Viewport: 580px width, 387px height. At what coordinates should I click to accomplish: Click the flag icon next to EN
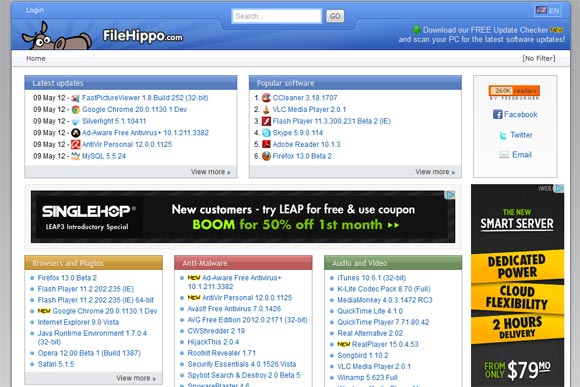tap(541, 10)
